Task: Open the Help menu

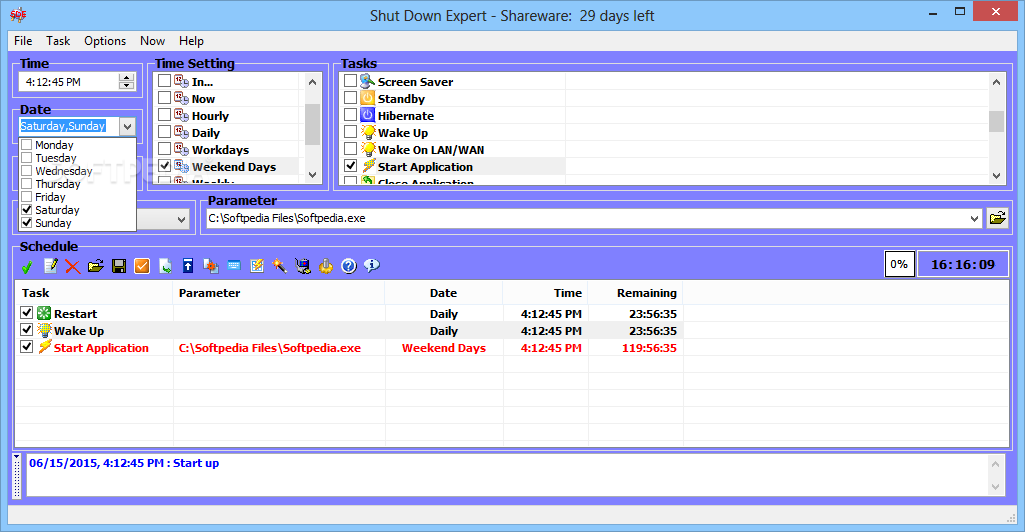Action: pyautogui.click(x=192, y=41)
